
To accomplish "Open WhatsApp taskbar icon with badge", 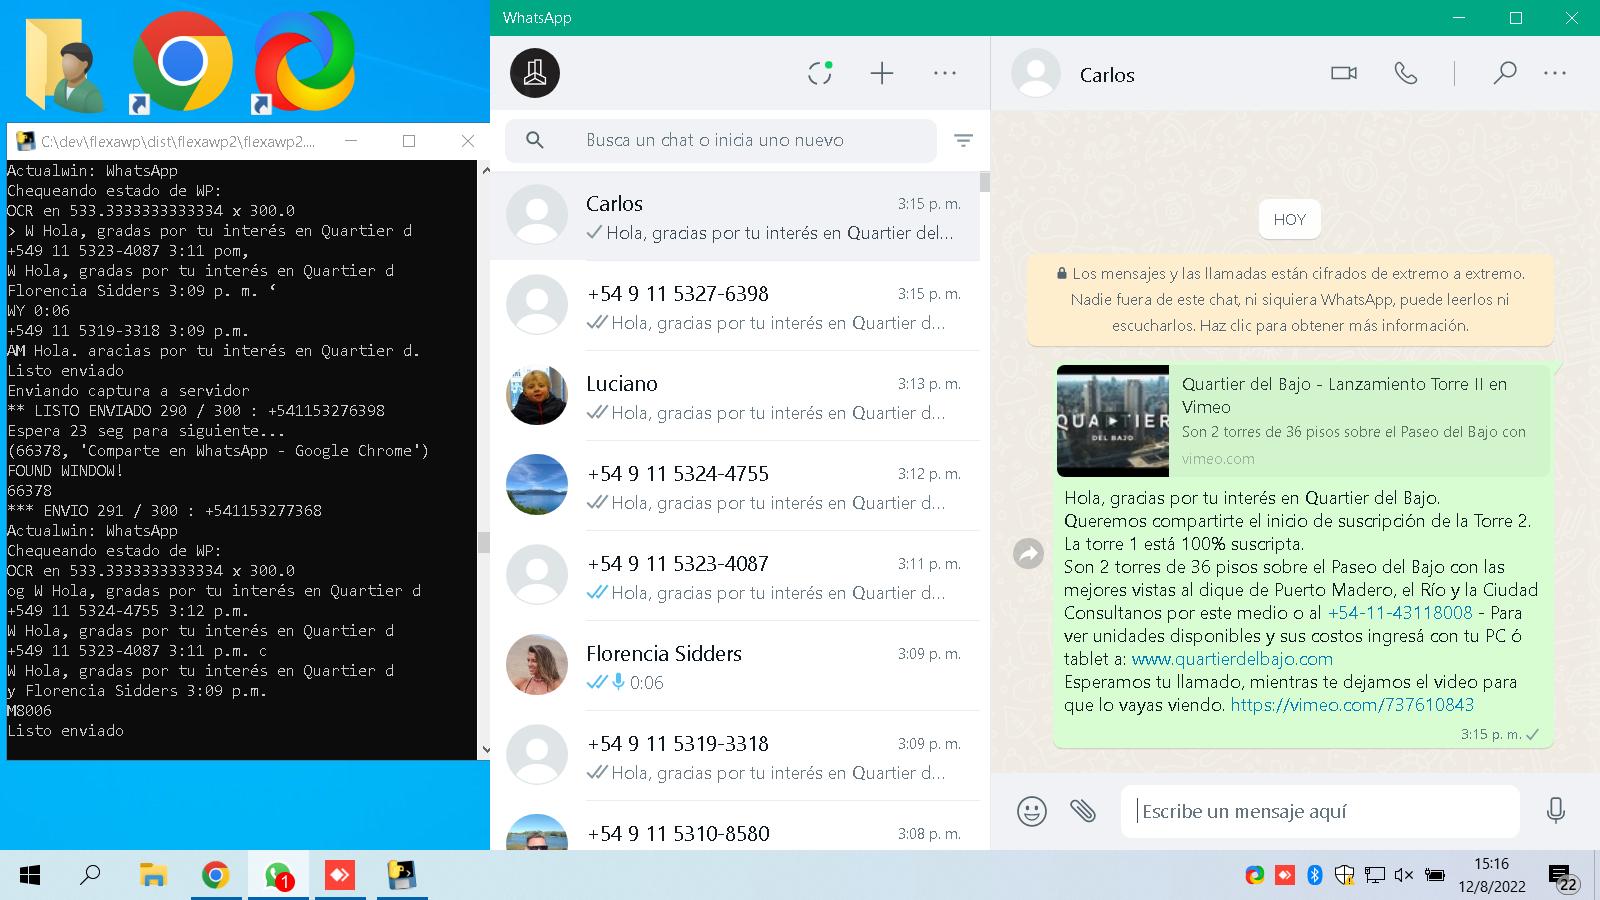I will pos(278,876).
